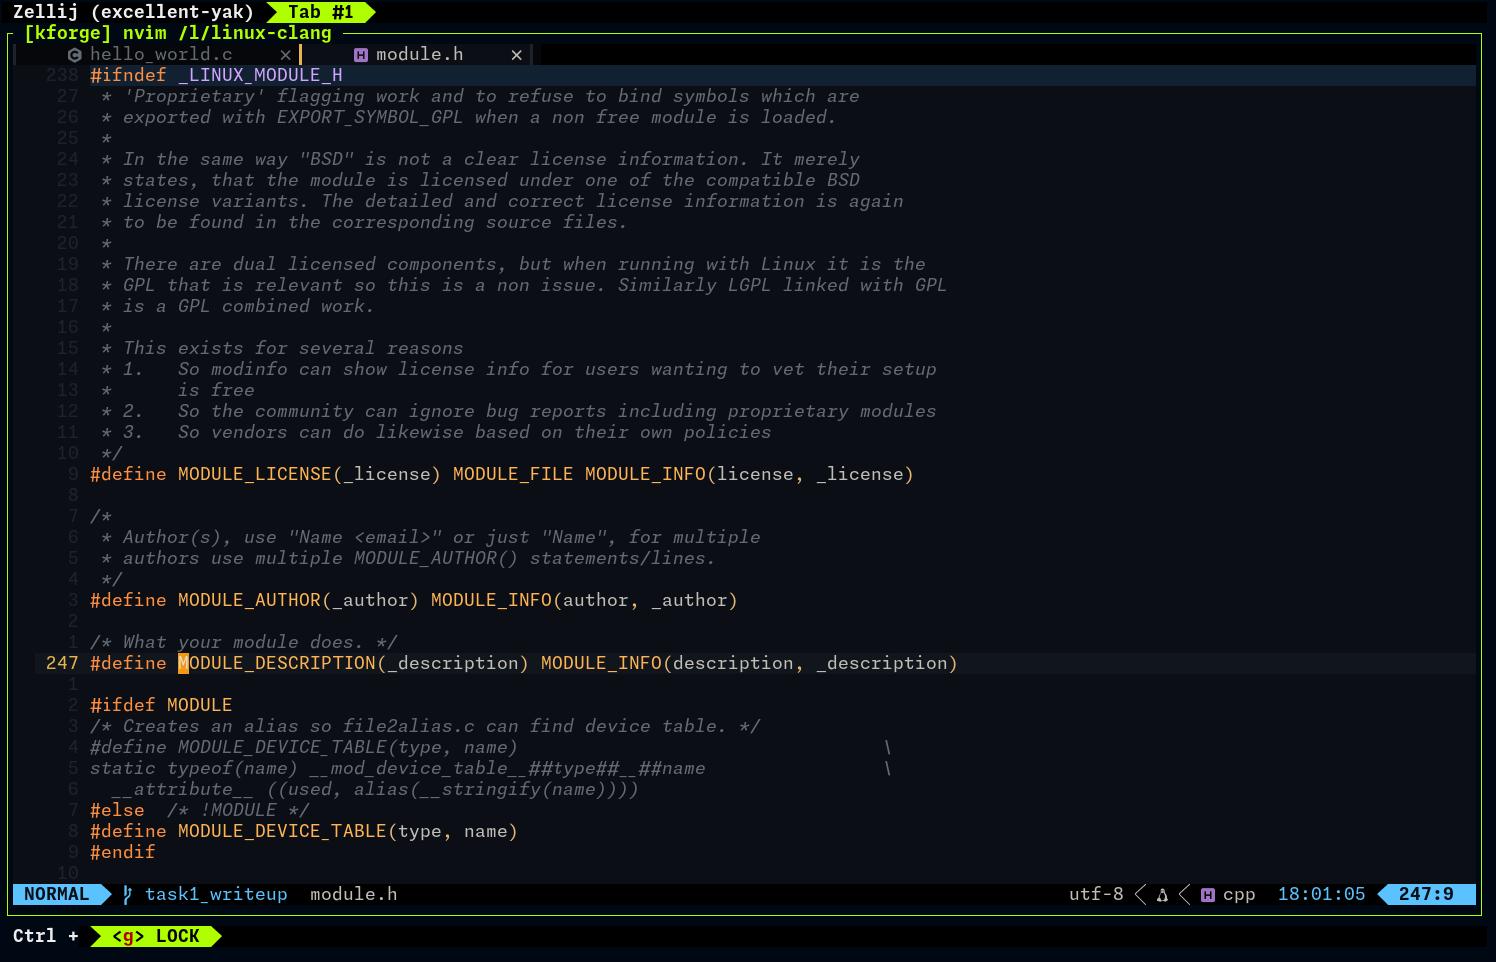This screenshot has width=1496, height=962.
Task: Click the #ifndef _LINUX_MODULE_H context line
Action: pyautogui.click(x=216, y=75)
